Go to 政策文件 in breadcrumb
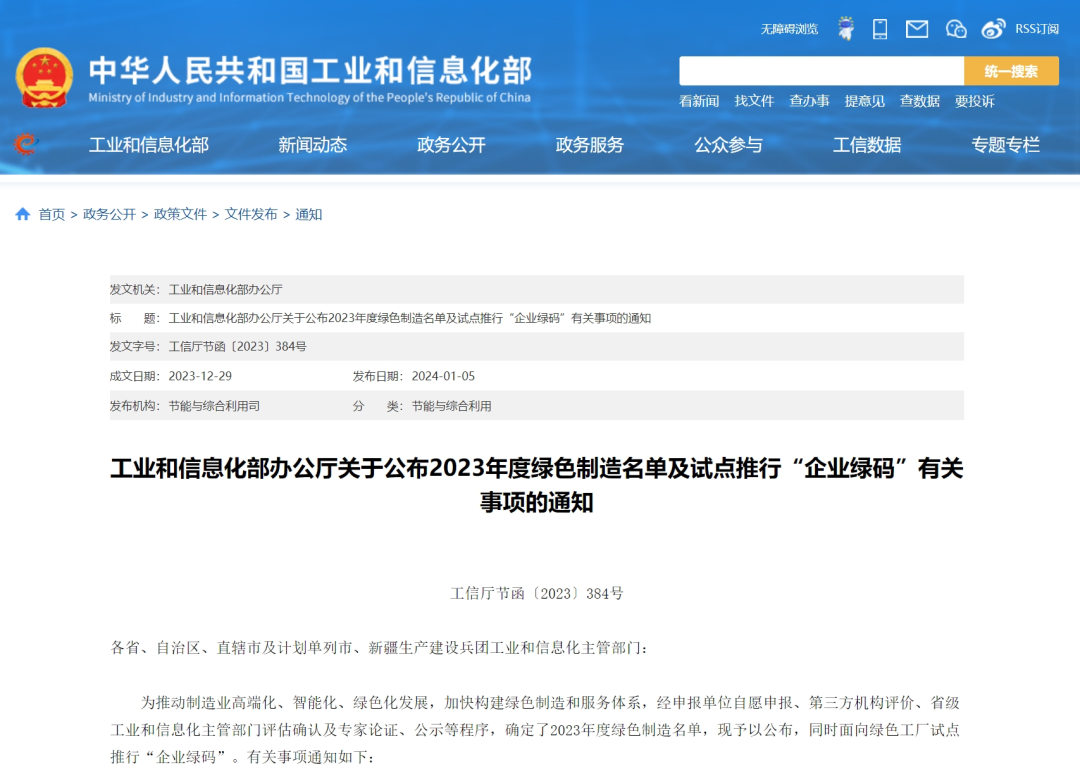Viewport: 1080px width, 784px height. [180, 214]
